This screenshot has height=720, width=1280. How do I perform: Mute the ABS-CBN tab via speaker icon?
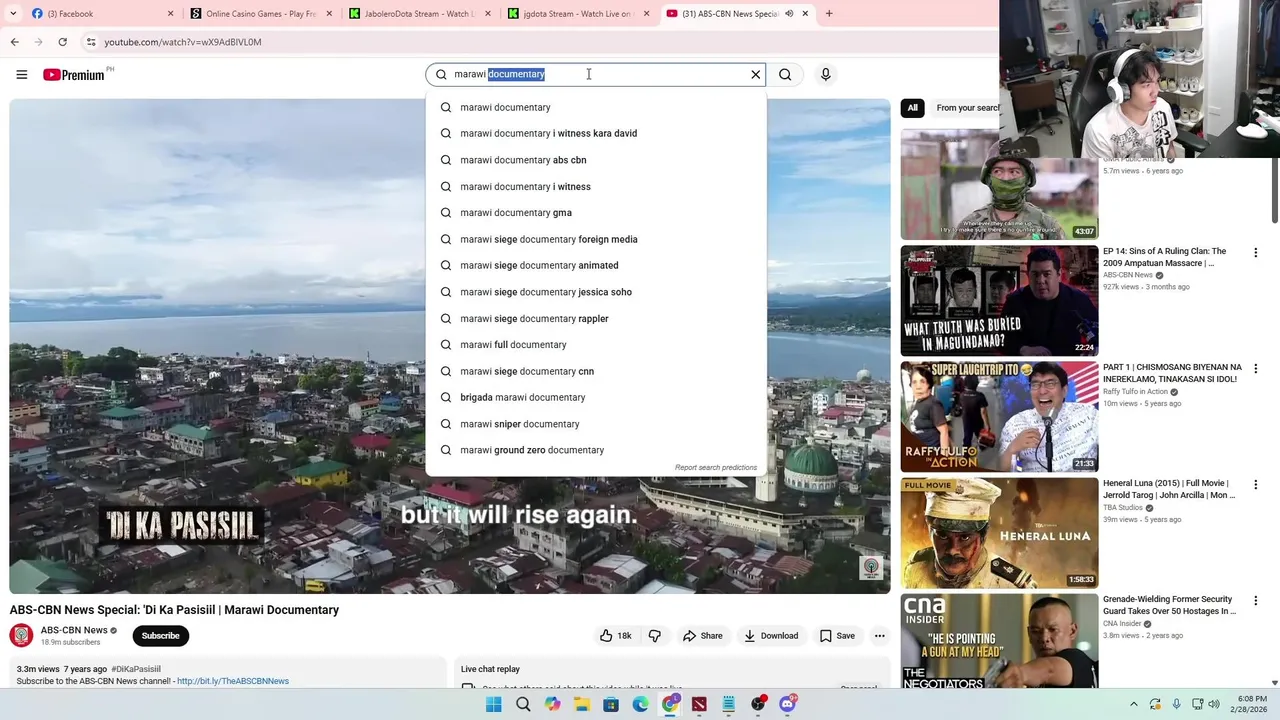pos(789,14)
